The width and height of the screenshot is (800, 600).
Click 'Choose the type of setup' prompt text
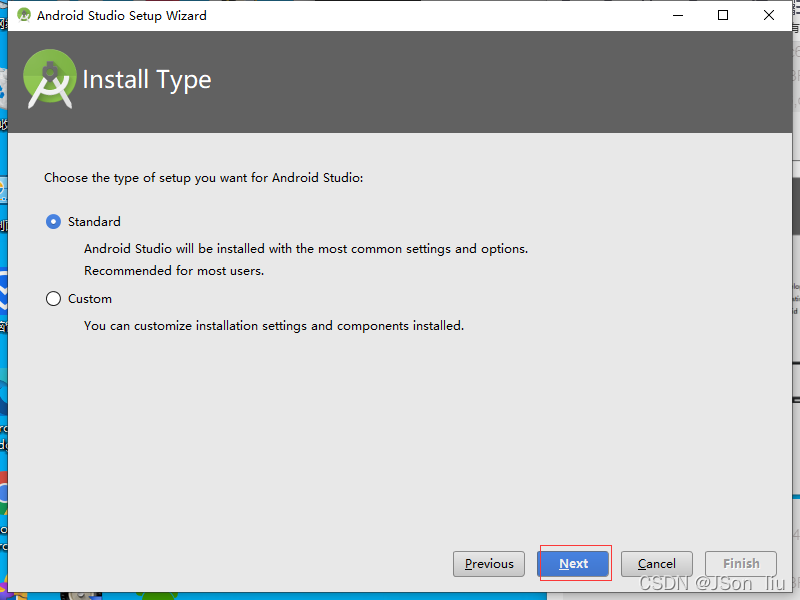pyautogui.click(x=204, y=178)
